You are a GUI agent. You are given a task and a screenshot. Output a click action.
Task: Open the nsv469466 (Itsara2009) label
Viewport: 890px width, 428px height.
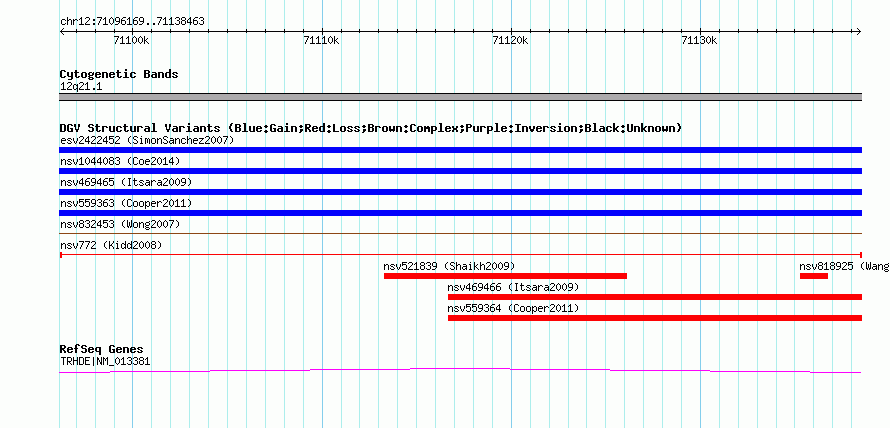(x=513, y=287)
